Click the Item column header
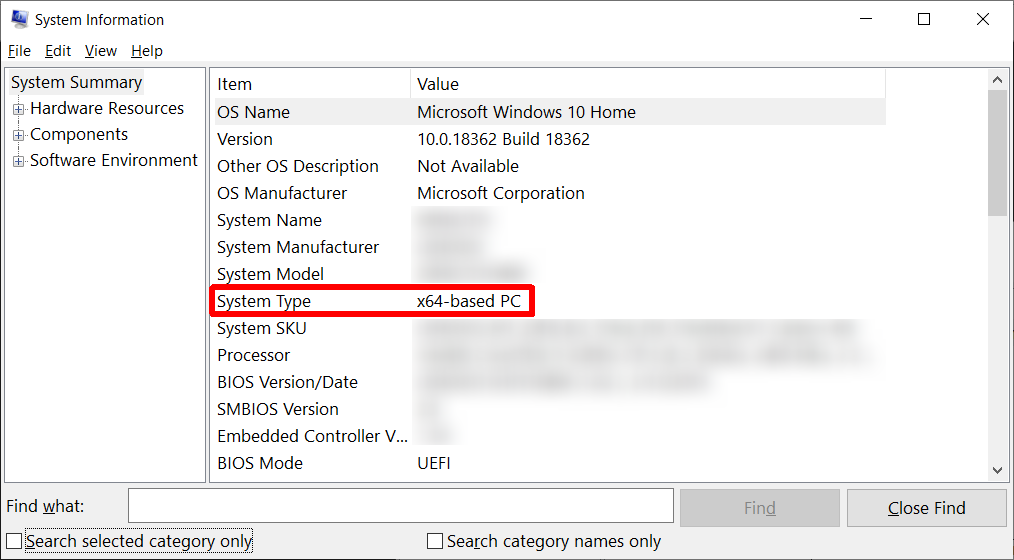Screen dimensions: 1014x560 [x=313, y=84]
